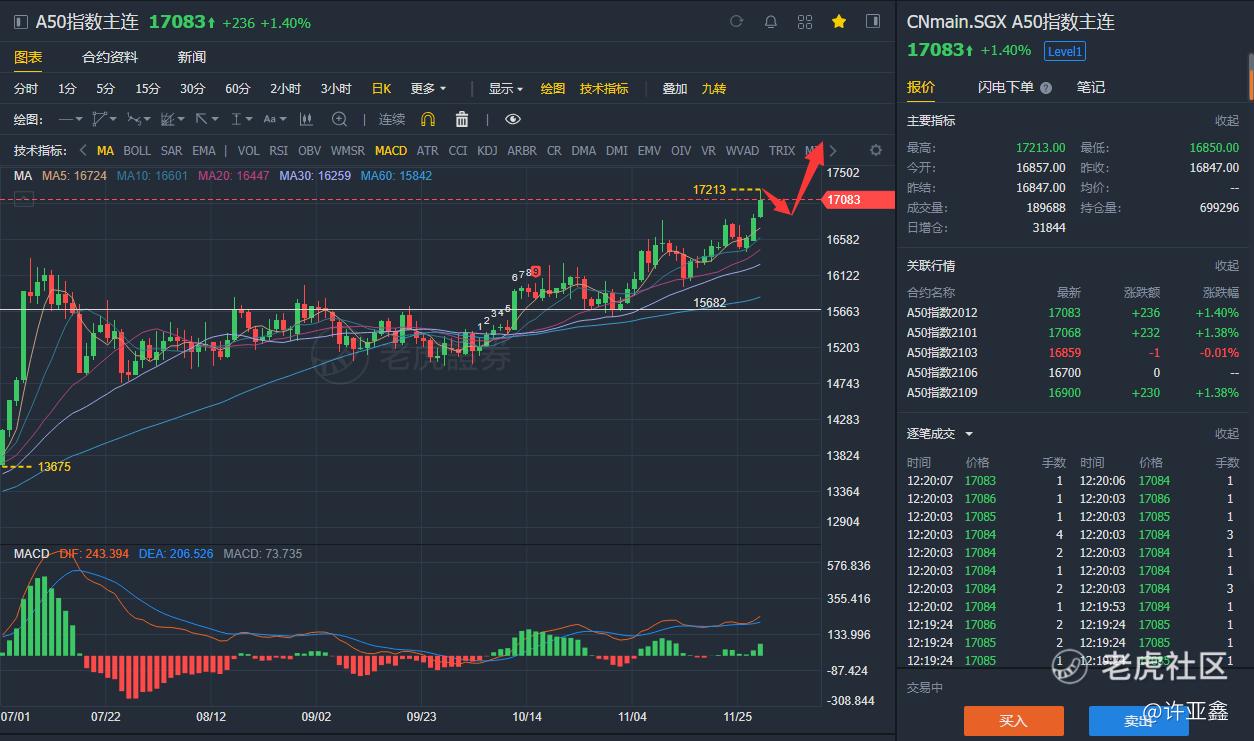Viewport: 1254px width, 741px height.
Task: Select the 3小时 timeframe
Action: (x=336, y=89)
